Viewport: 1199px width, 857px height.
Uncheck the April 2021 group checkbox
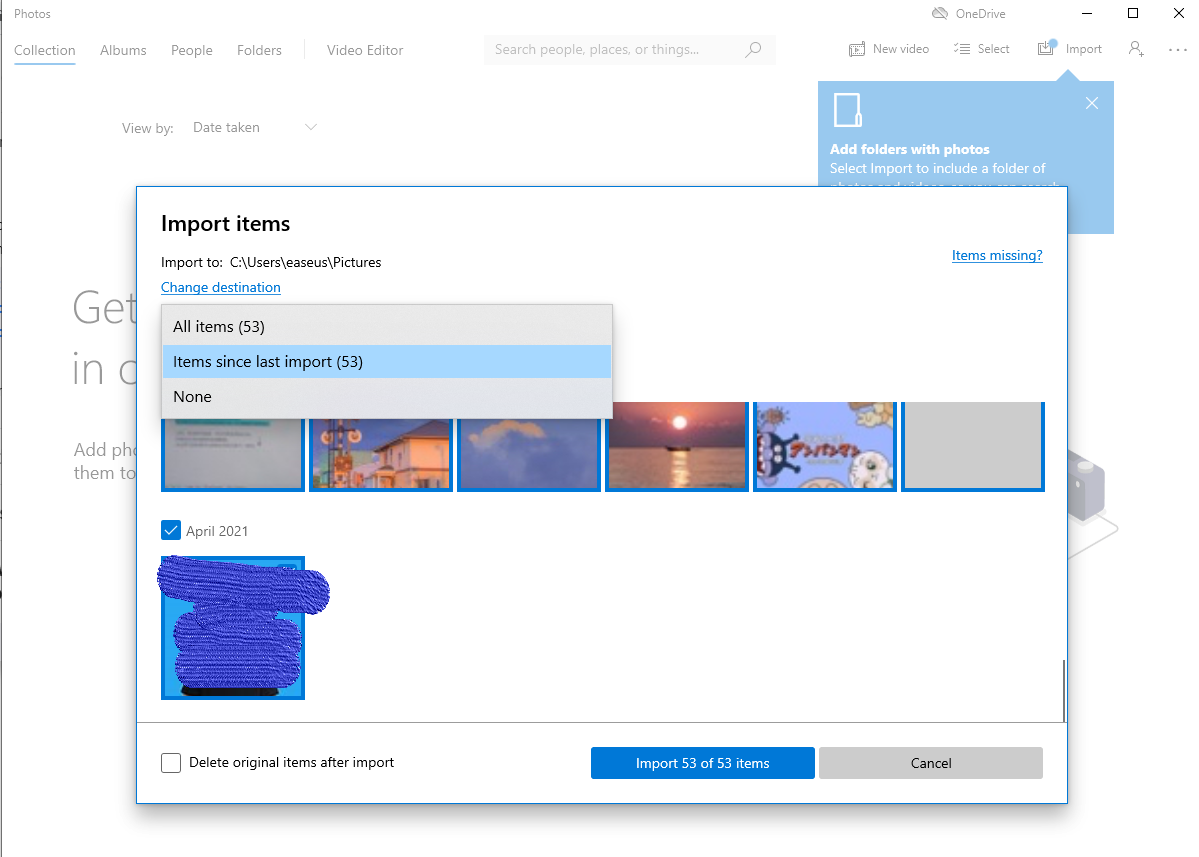coord(171,530)
